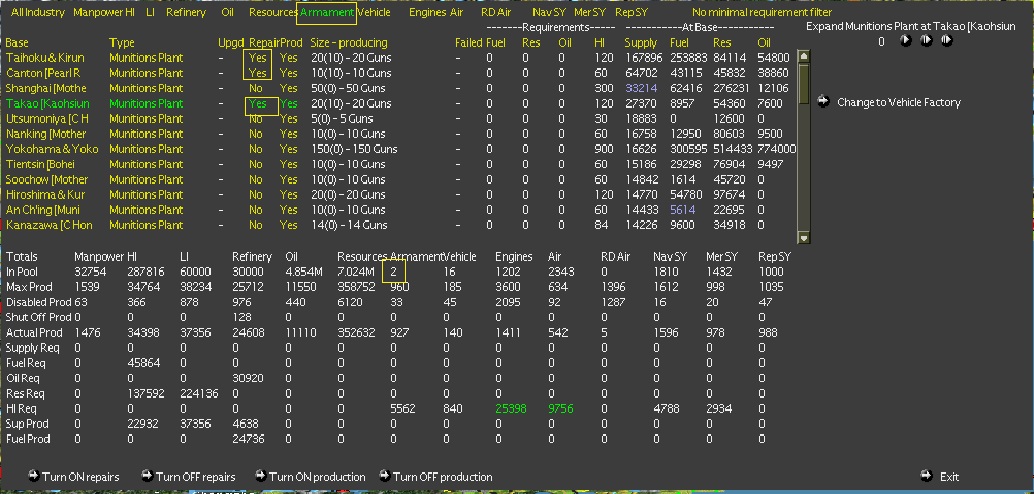Toggle Repair for Utsumoniya plant

tap(256, 119)
